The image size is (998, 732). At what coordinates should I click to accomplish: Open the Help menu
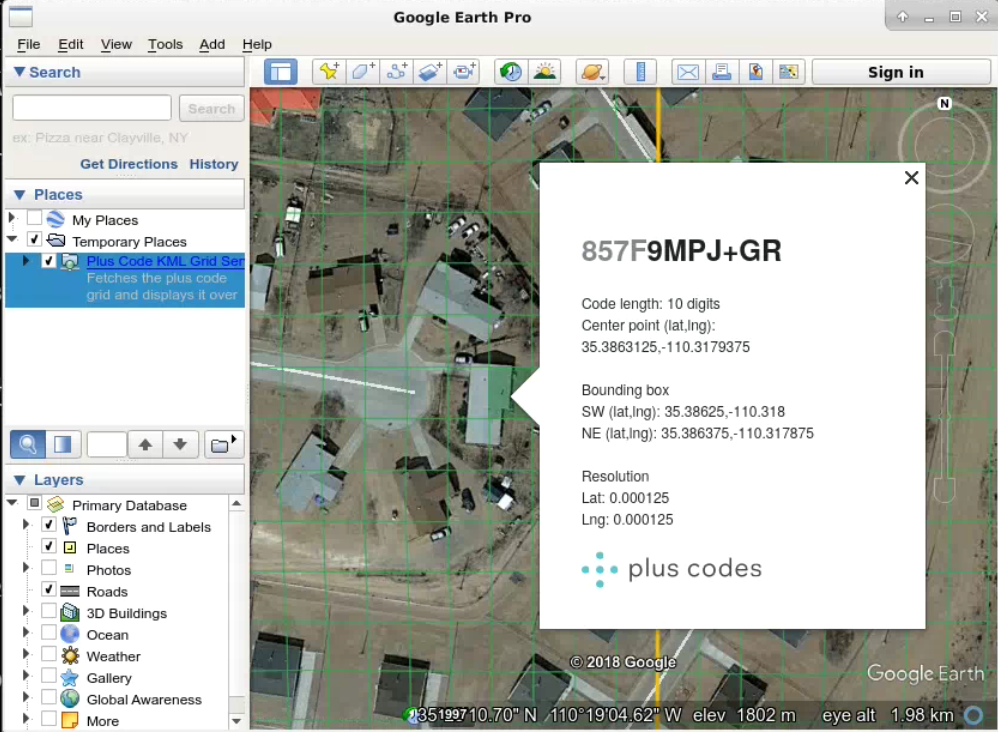257,44
